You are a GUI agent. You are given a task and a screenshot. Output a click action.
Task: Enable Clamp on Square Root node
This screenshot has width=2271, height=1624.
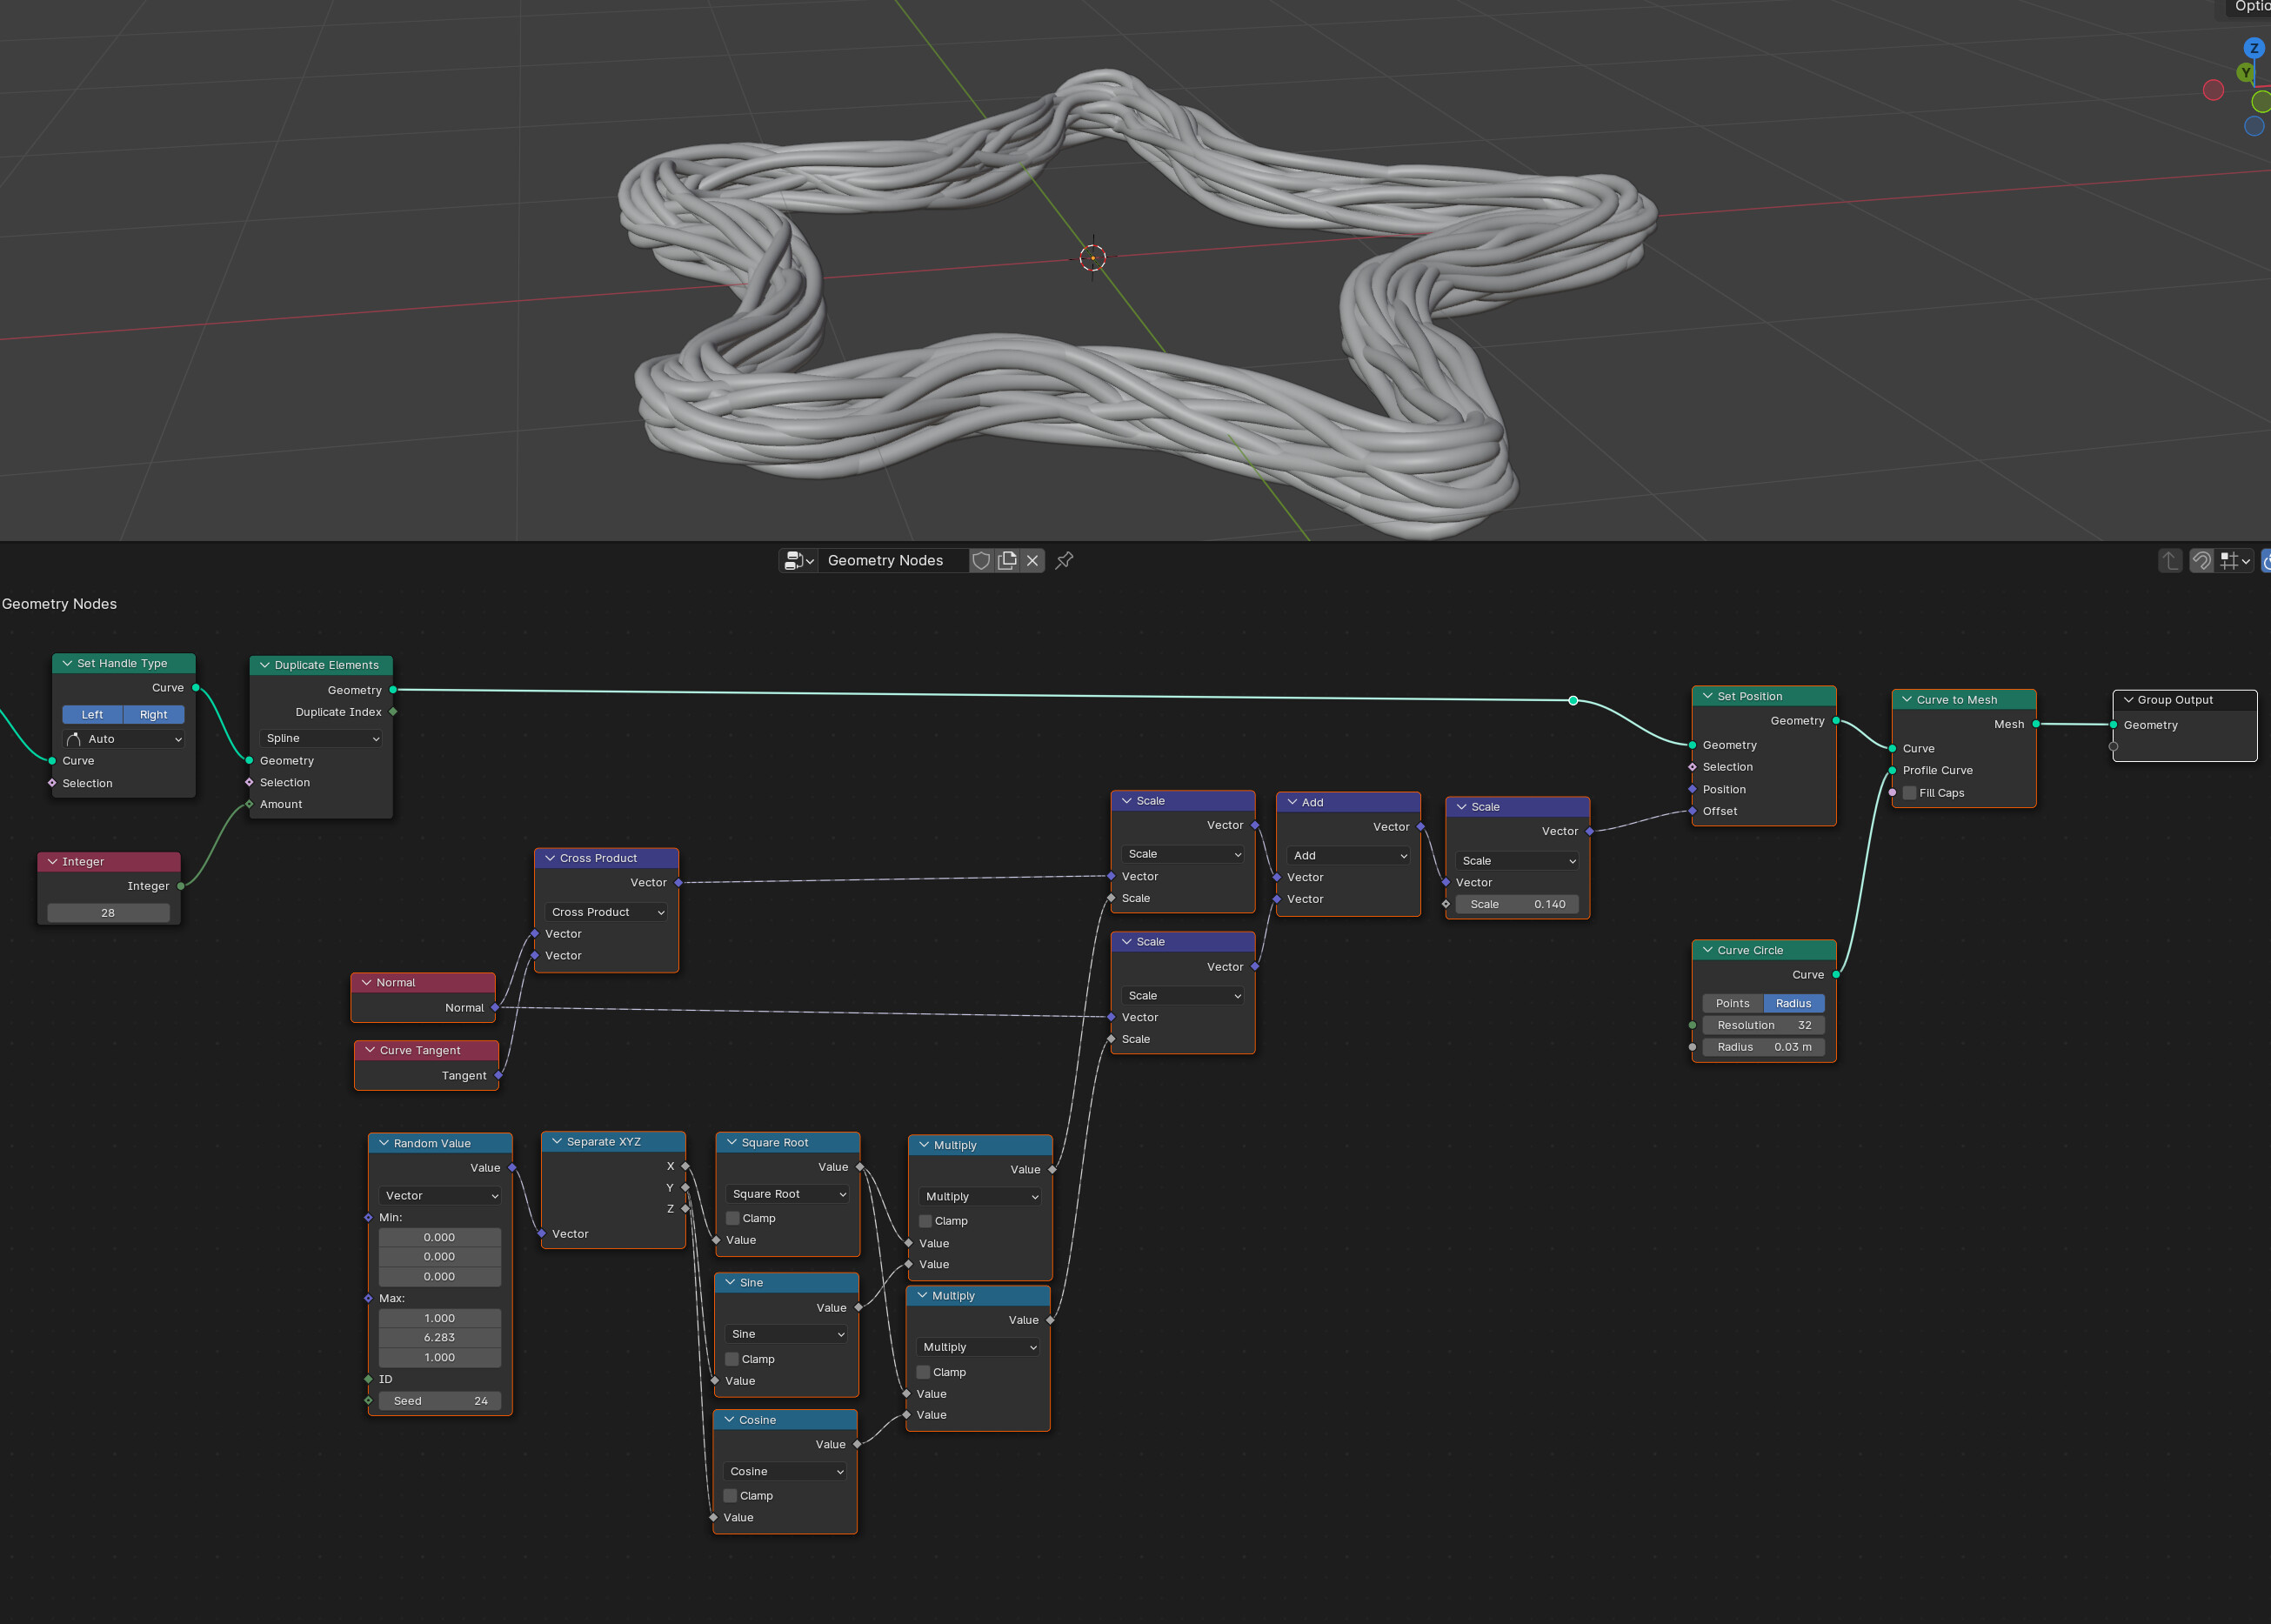pyautogui.click(x=733, y=1219)
